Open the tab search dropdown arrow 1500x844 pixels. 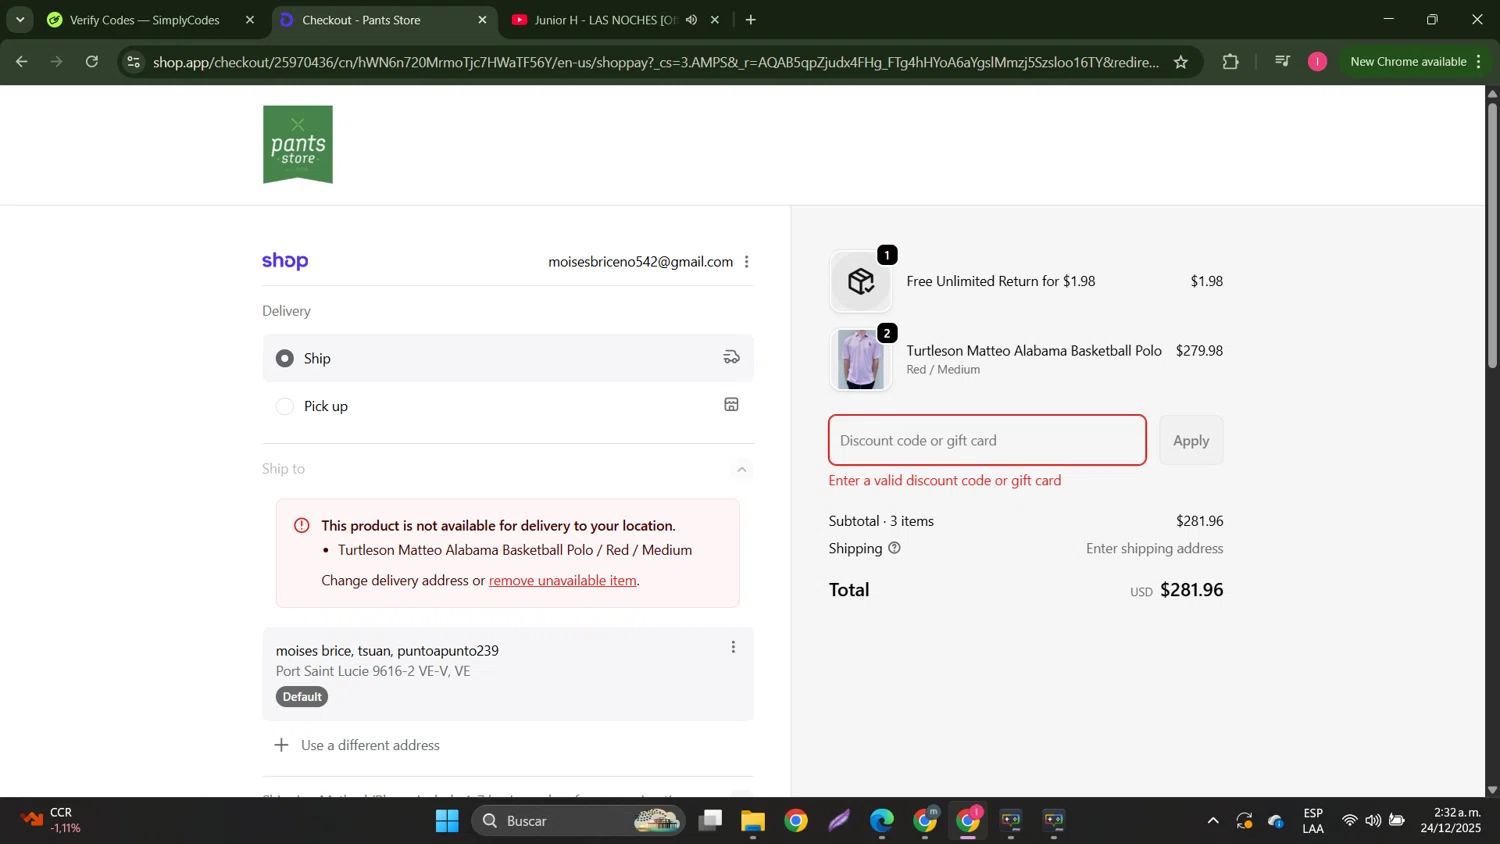point(20,20)
